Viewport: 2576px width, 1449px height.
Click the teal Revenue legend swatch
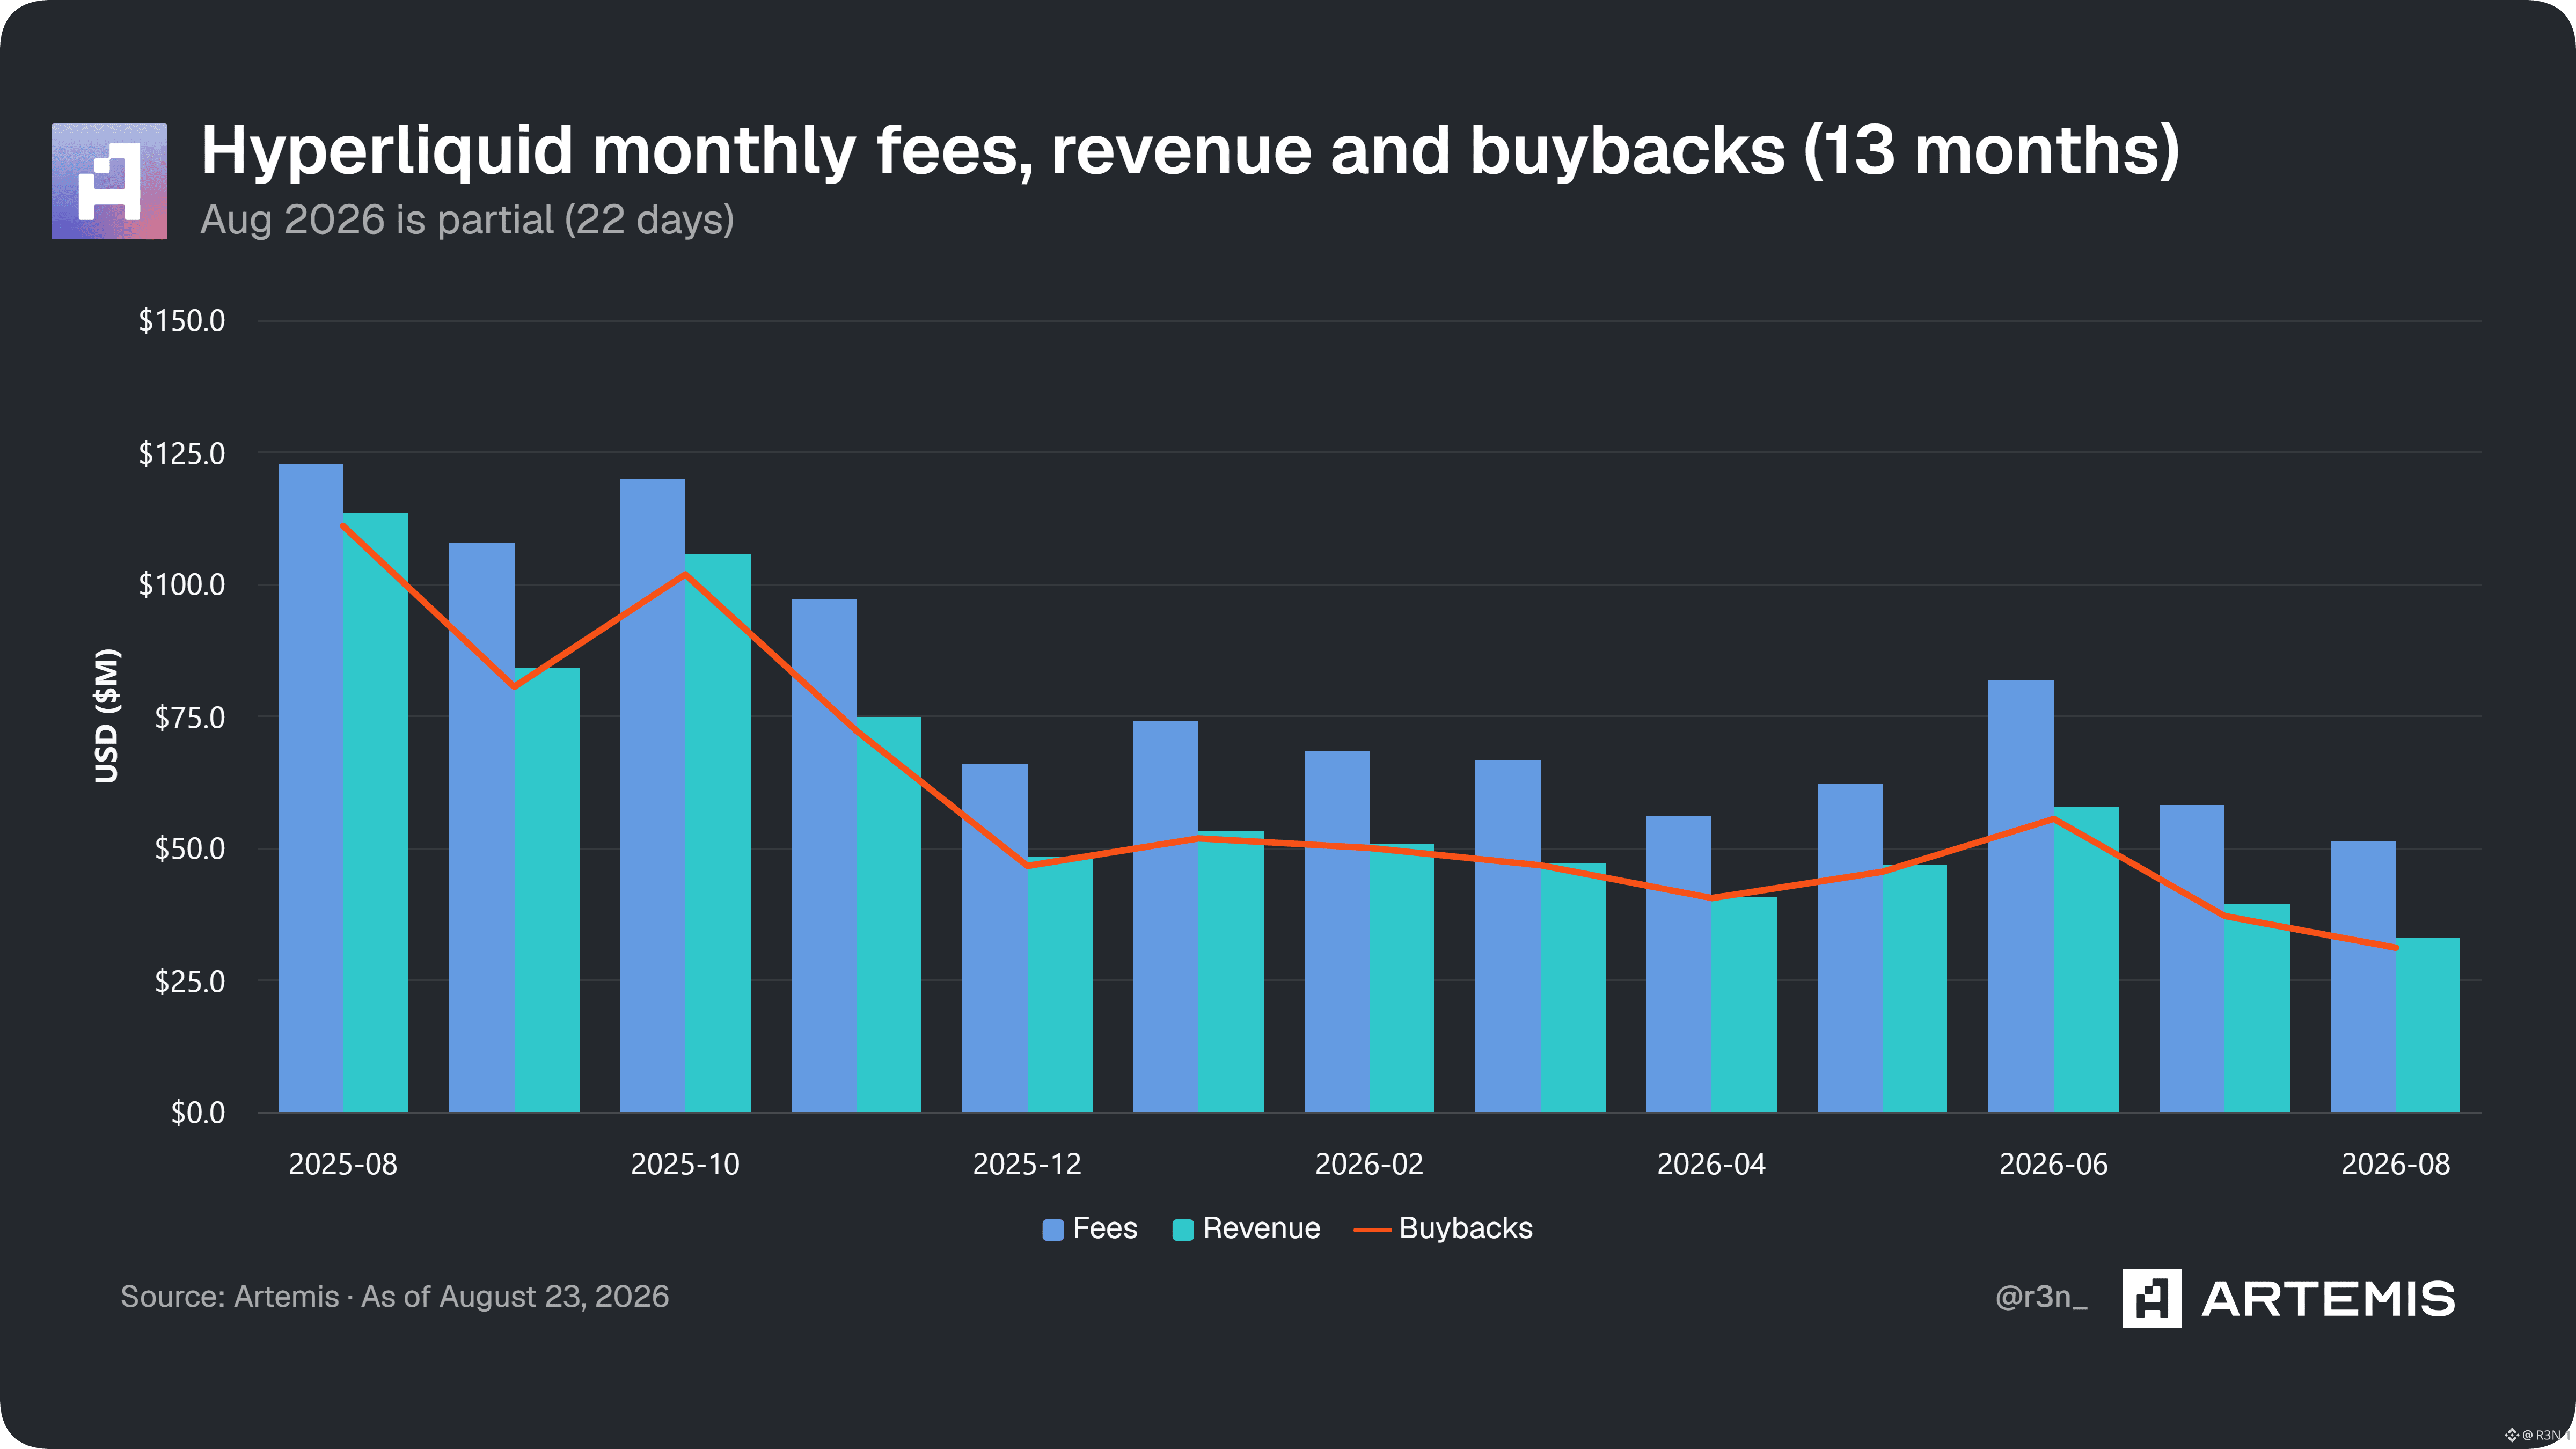coord(1183,1230)
